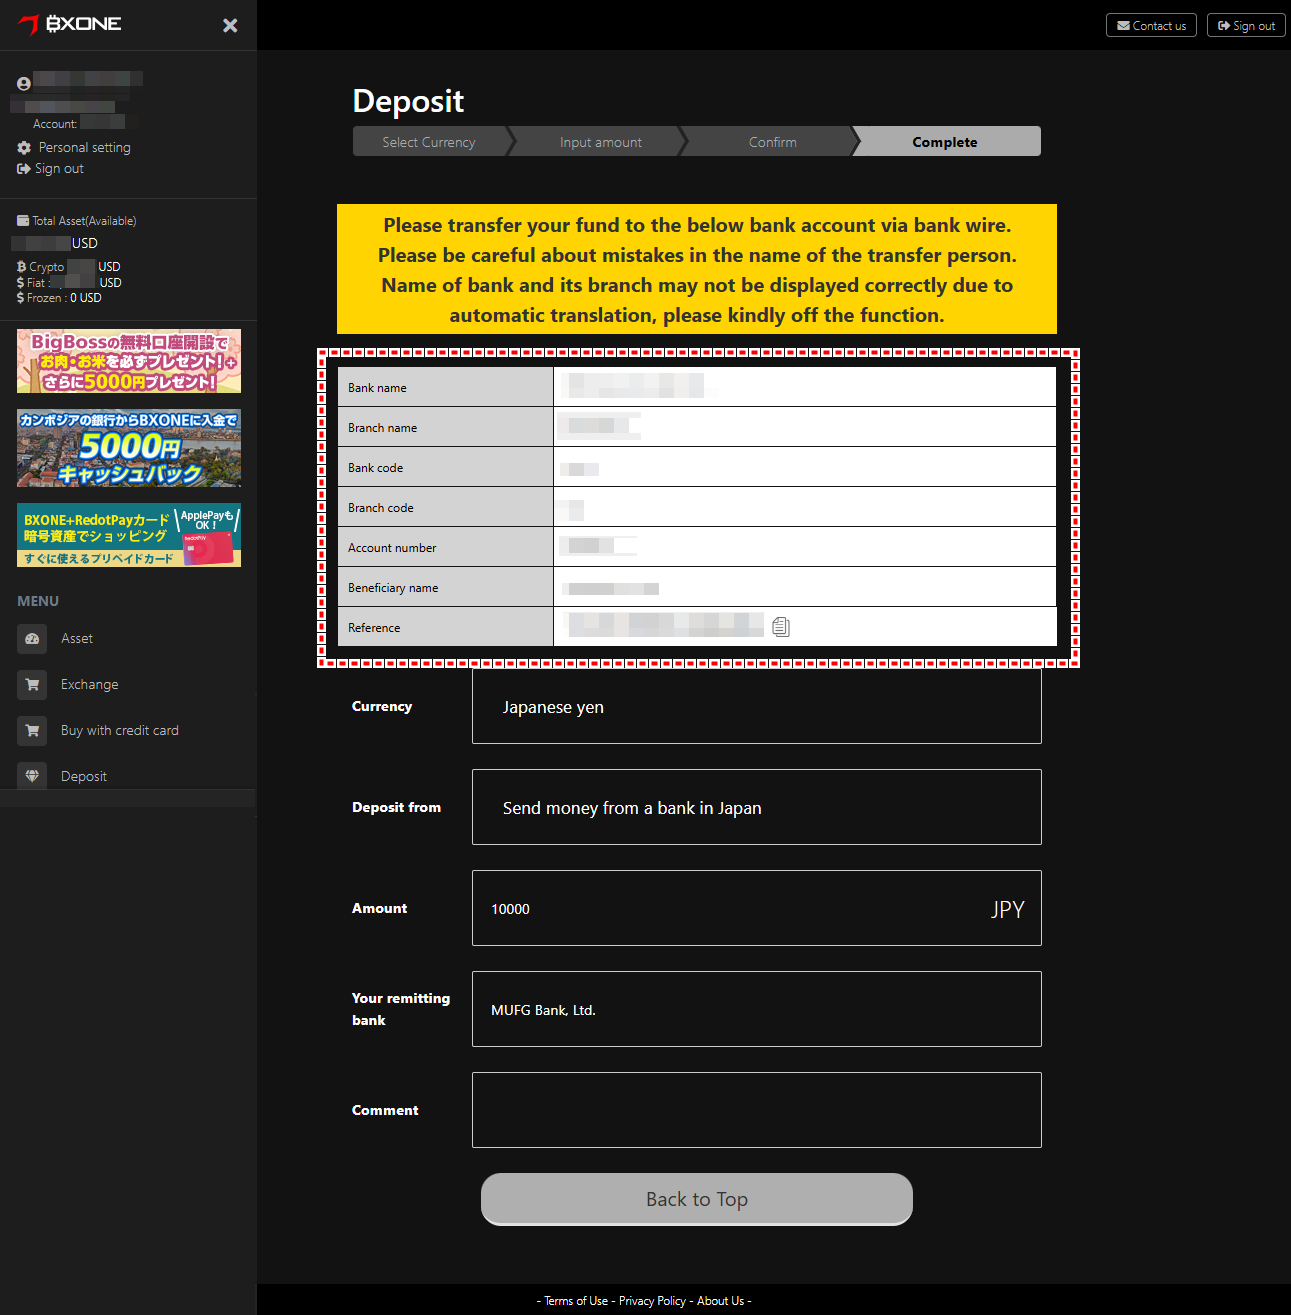Image resolution: width=1291 pixels, height=1315 pixels.
Task: Click the Back to Top button
Action: [697, 1199]
